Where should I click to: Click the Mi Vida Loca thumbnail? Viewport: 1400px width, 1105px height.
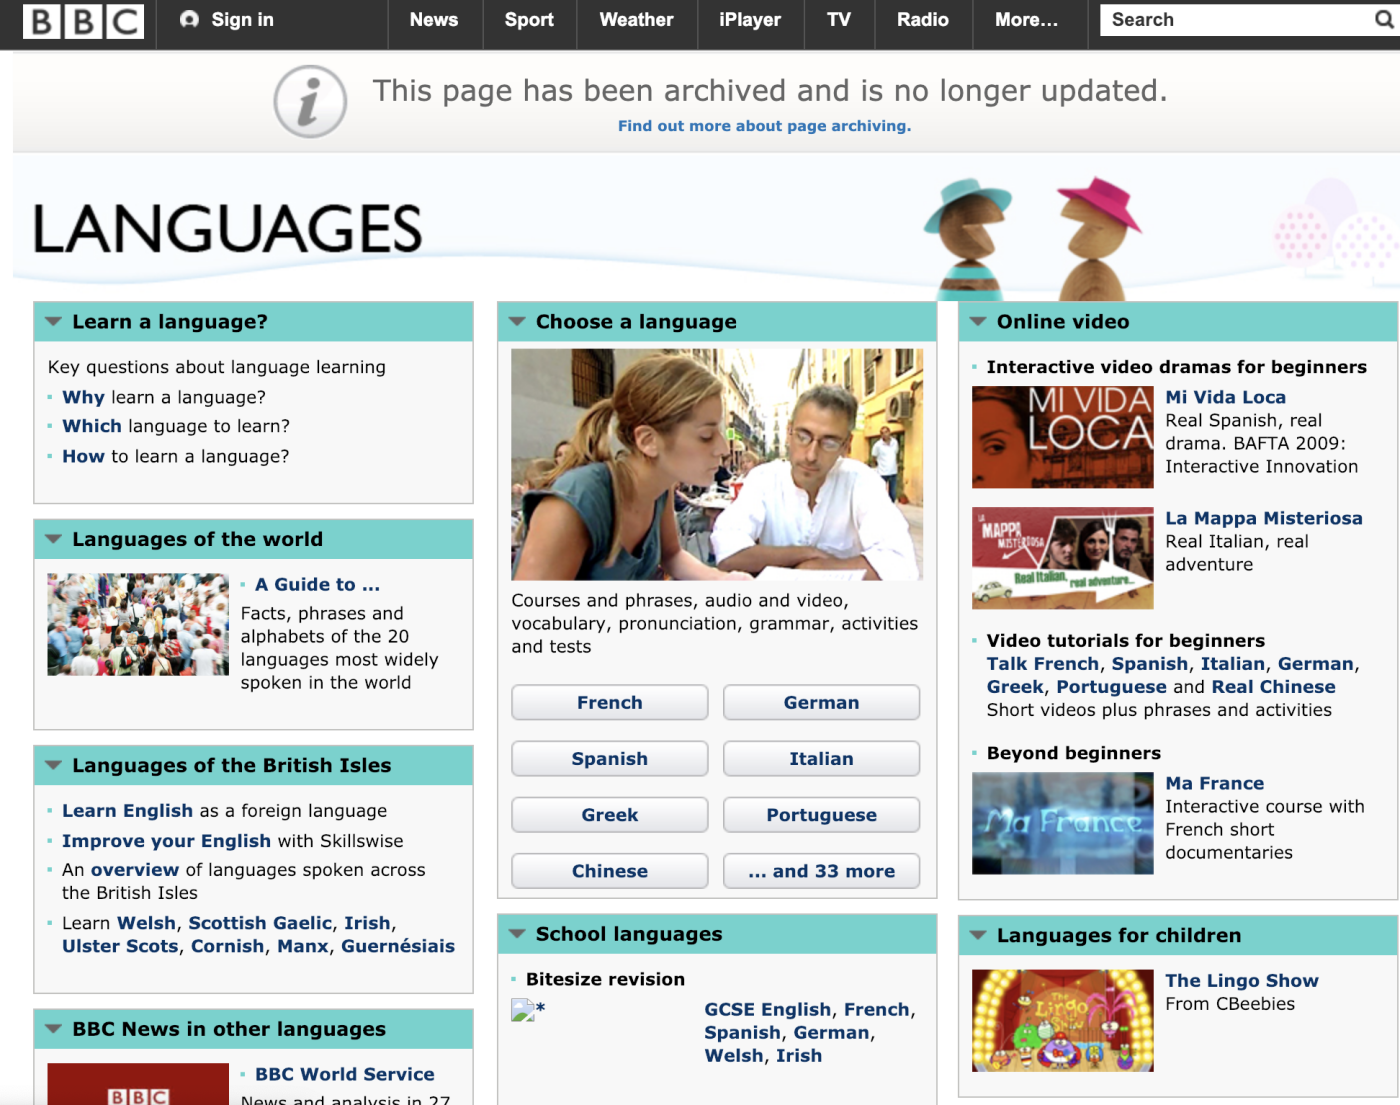[1063, 437]
